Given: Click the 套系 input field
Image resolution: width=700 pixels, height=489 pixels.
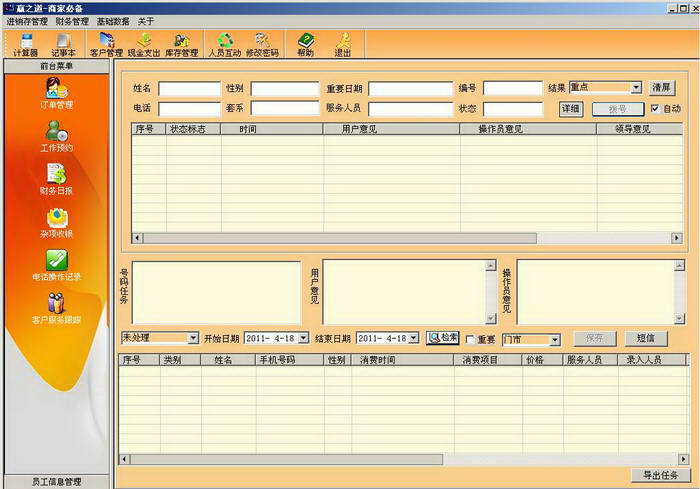Looking at the screenshot, I should (285, 108).
